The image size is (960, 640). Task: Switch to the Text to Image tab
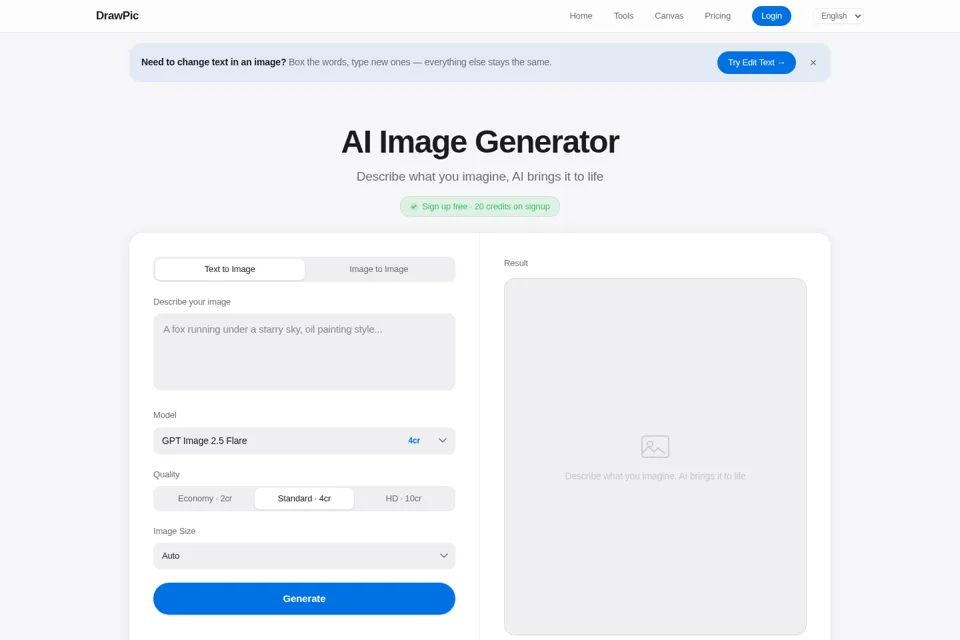tap(230, 269)
